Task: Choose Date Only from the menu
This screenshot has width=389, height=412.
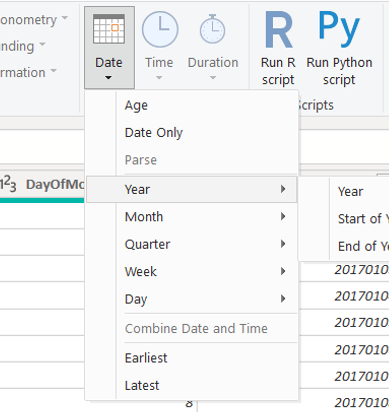Action: click(191, 133)
